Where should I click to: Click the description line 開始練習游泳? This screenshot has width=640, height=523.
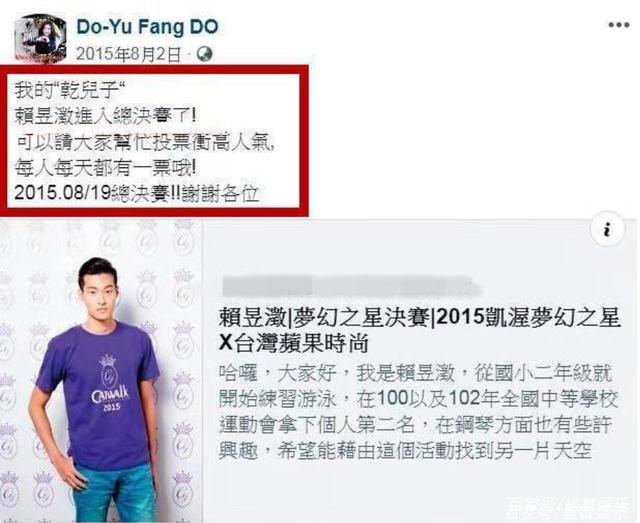tap(418, 399)
